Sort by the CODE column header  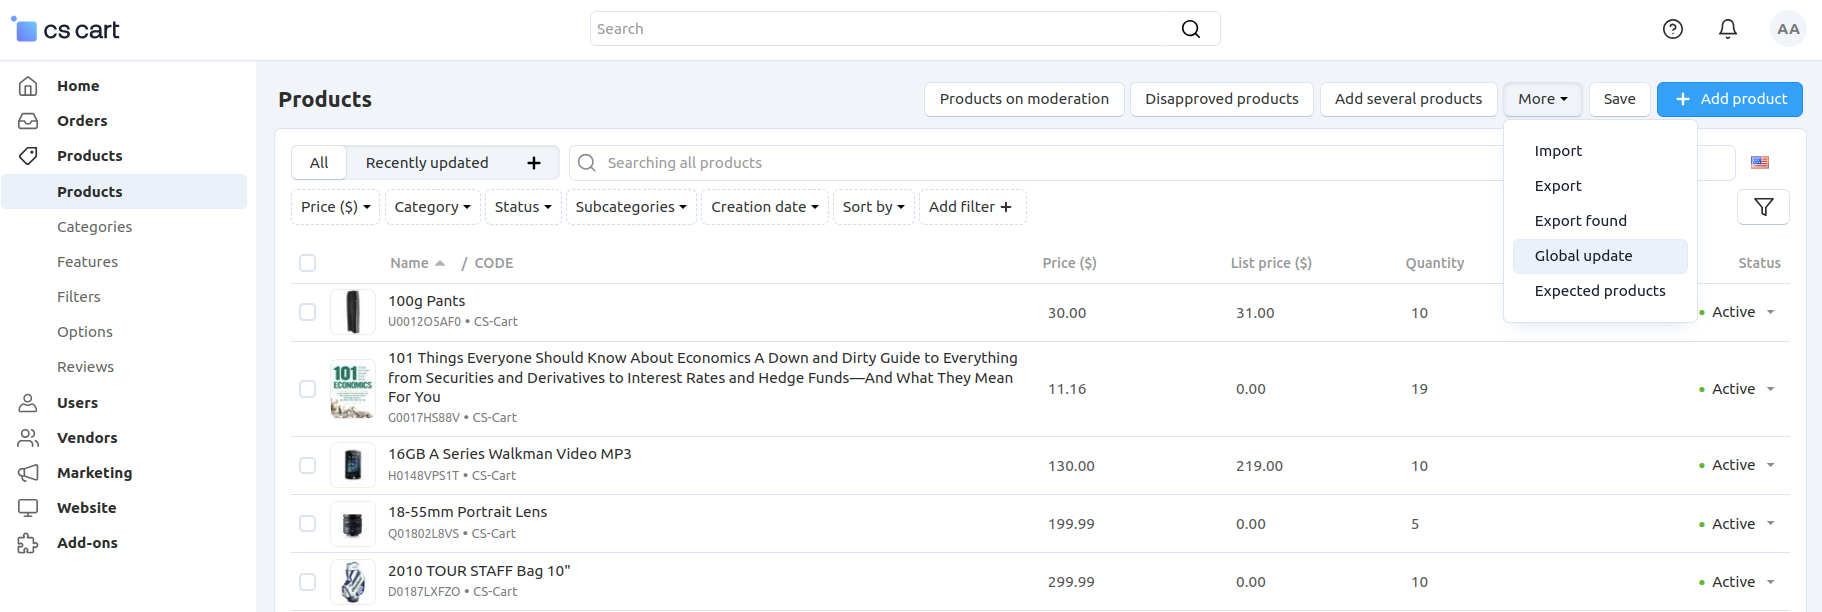[x=494, y=263]
